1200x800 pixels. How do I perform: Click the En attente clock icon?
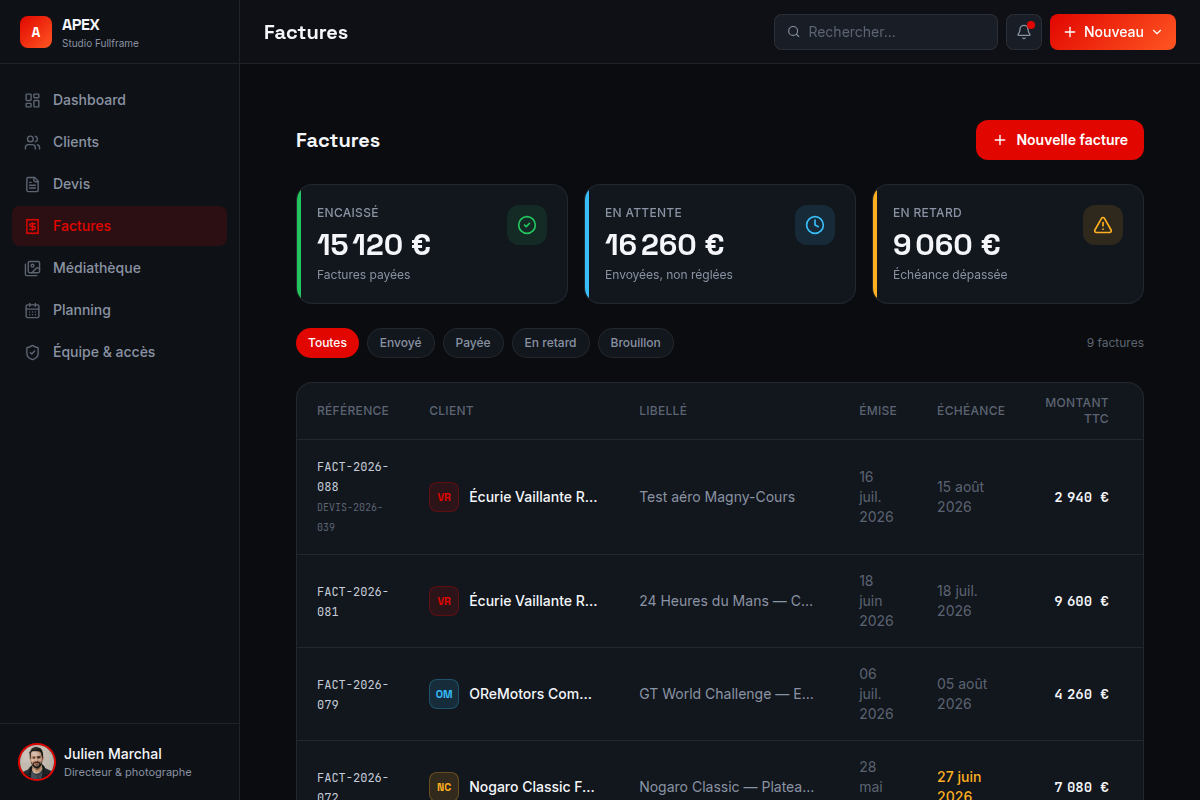(x=815, y=225)
